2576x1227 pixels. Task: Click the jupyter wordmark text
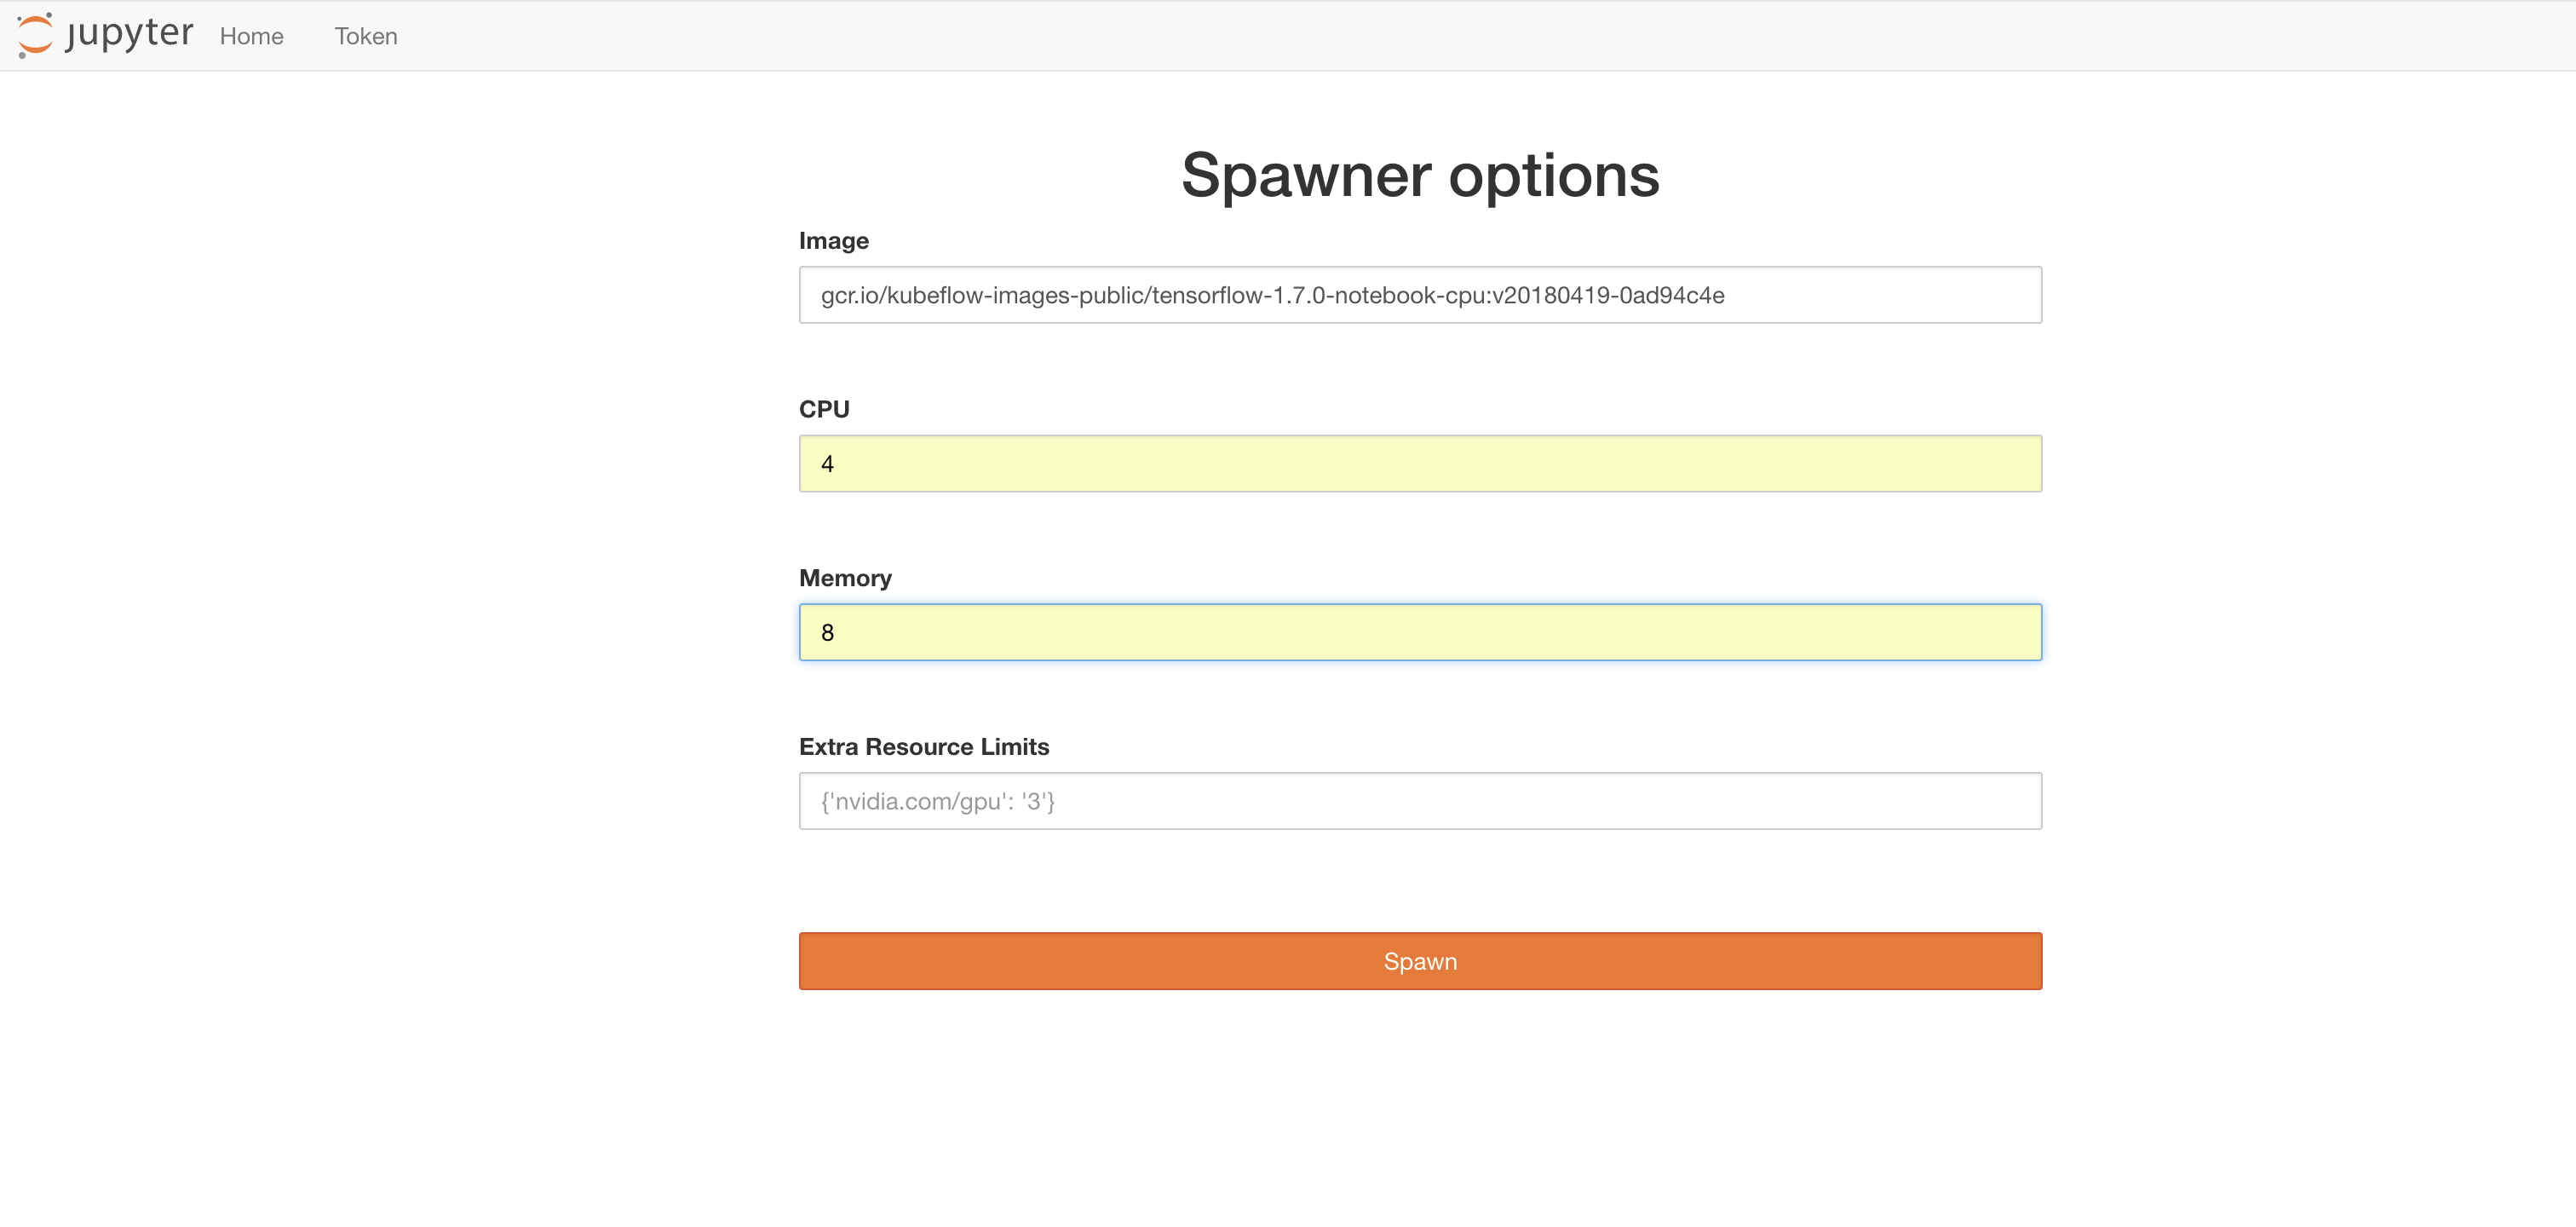point(129,33)
